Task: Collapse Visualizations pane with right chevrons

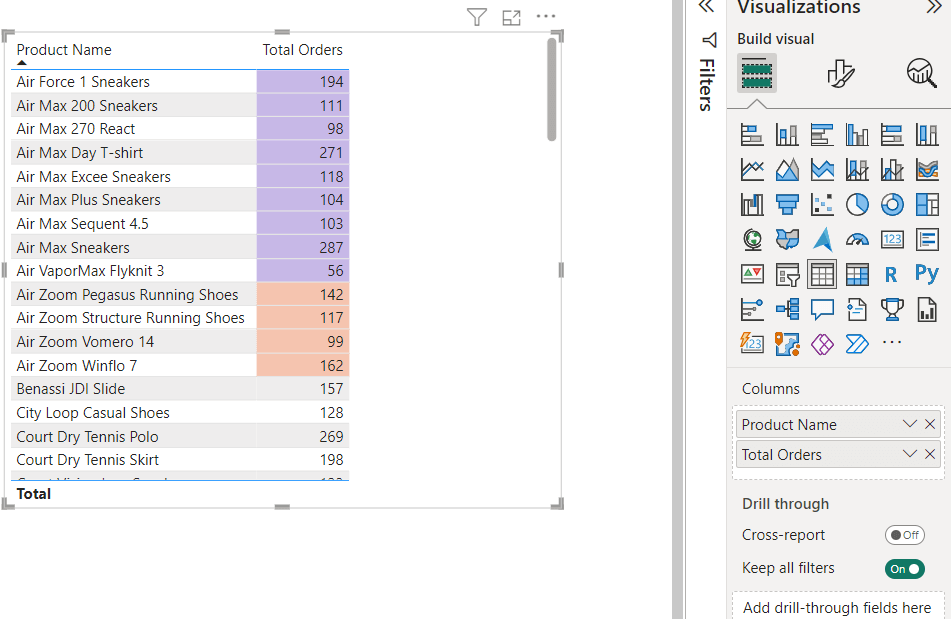Action: click(934, 7)
